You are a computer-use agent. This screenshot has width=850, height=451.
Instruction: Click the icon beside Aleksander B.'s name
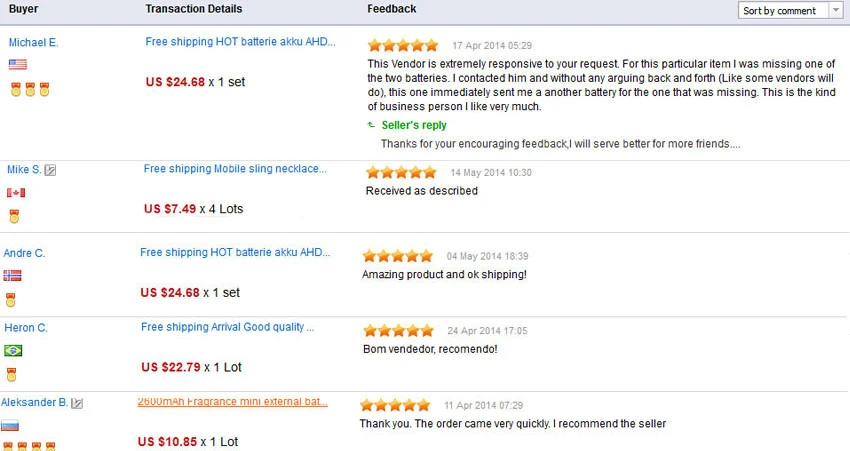point(77,403)
